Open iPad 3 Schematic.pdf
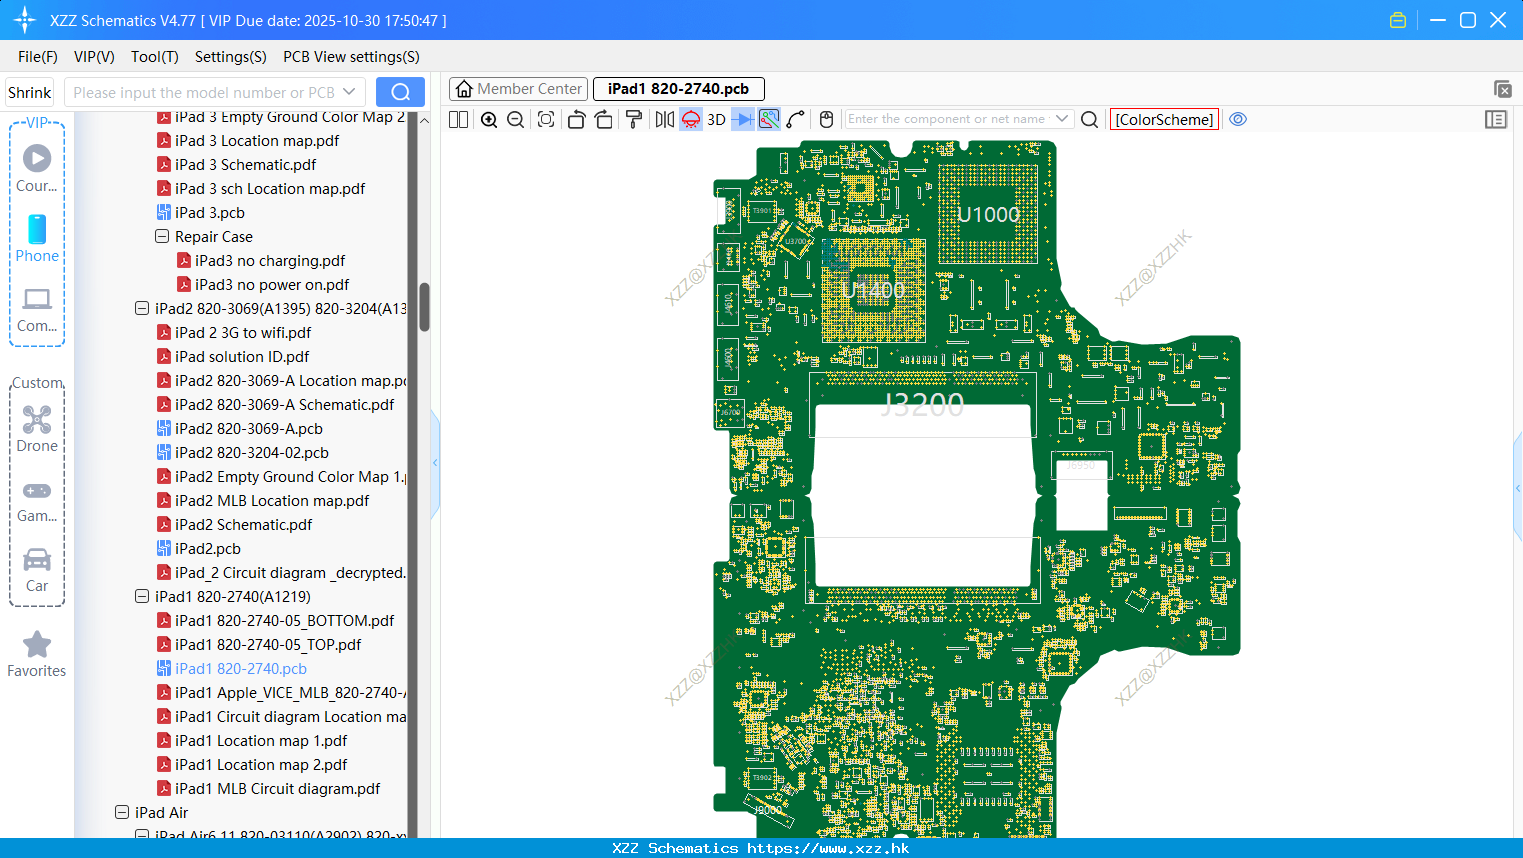This screenshot has width=1523, height=858. coord(236,164)
